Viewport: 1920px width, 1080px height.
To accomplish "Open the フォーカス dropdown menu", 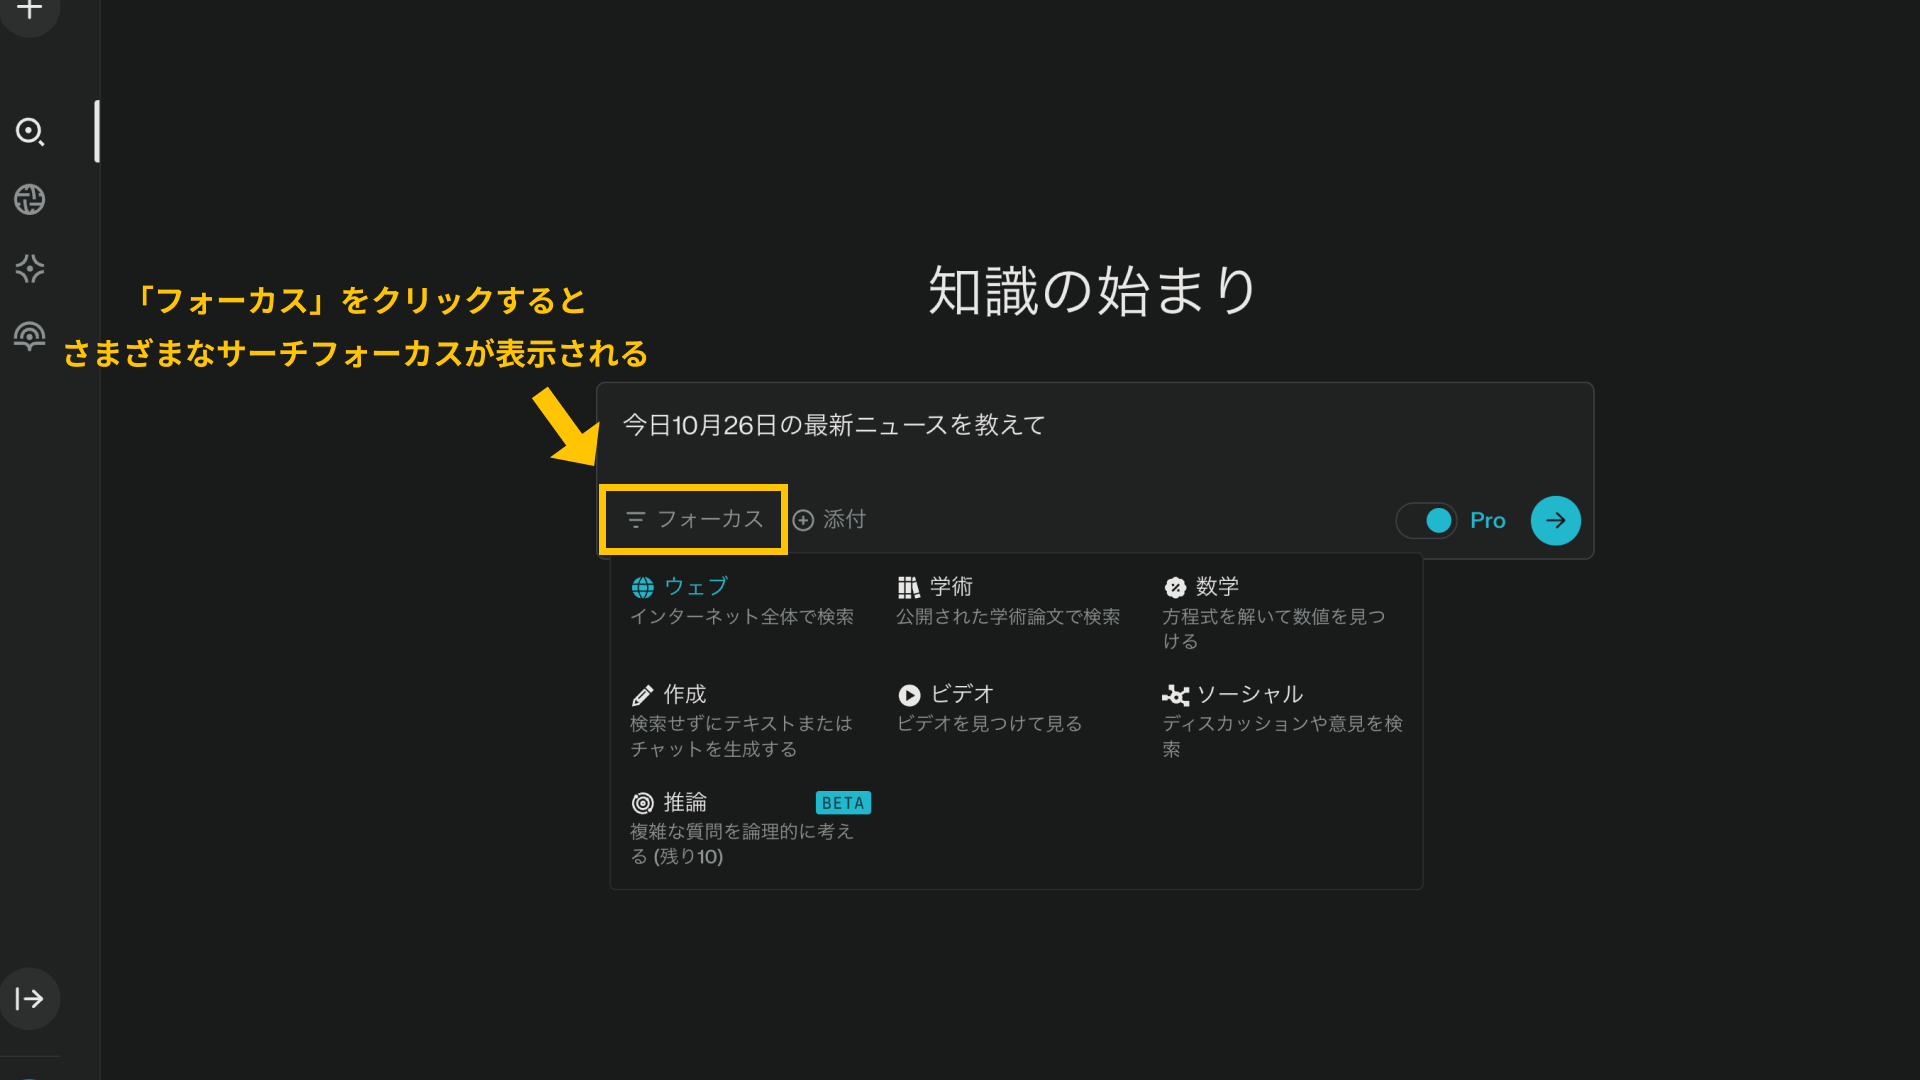I will (693, 519).
